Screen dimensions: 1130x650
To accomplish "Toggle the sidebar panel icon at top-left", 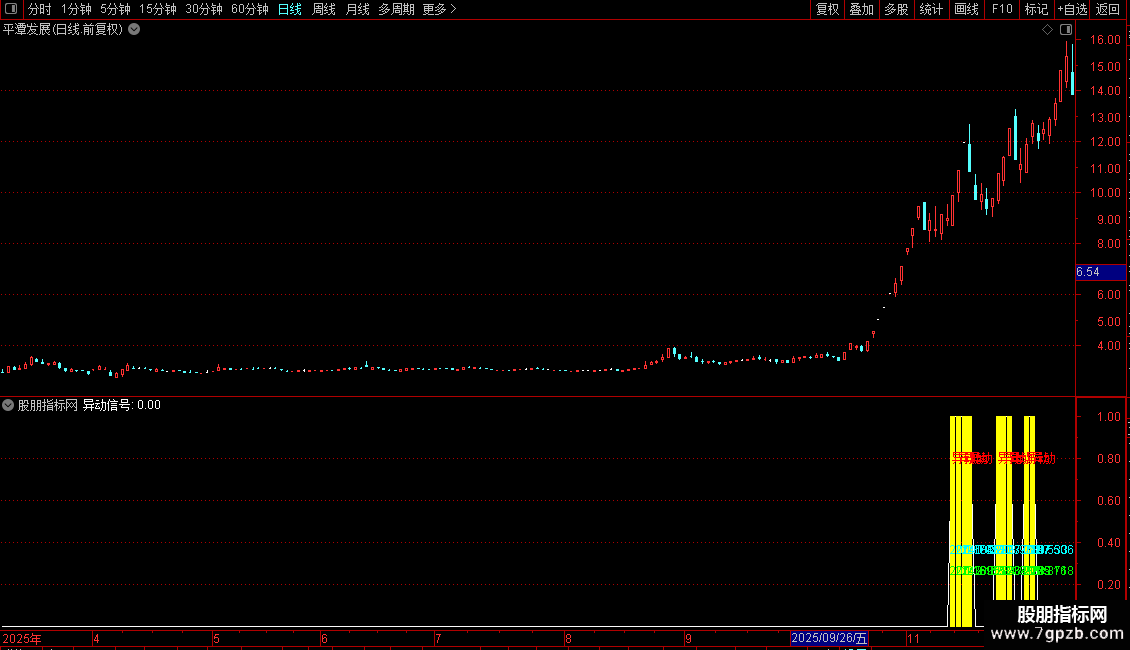I will point(11,9).
